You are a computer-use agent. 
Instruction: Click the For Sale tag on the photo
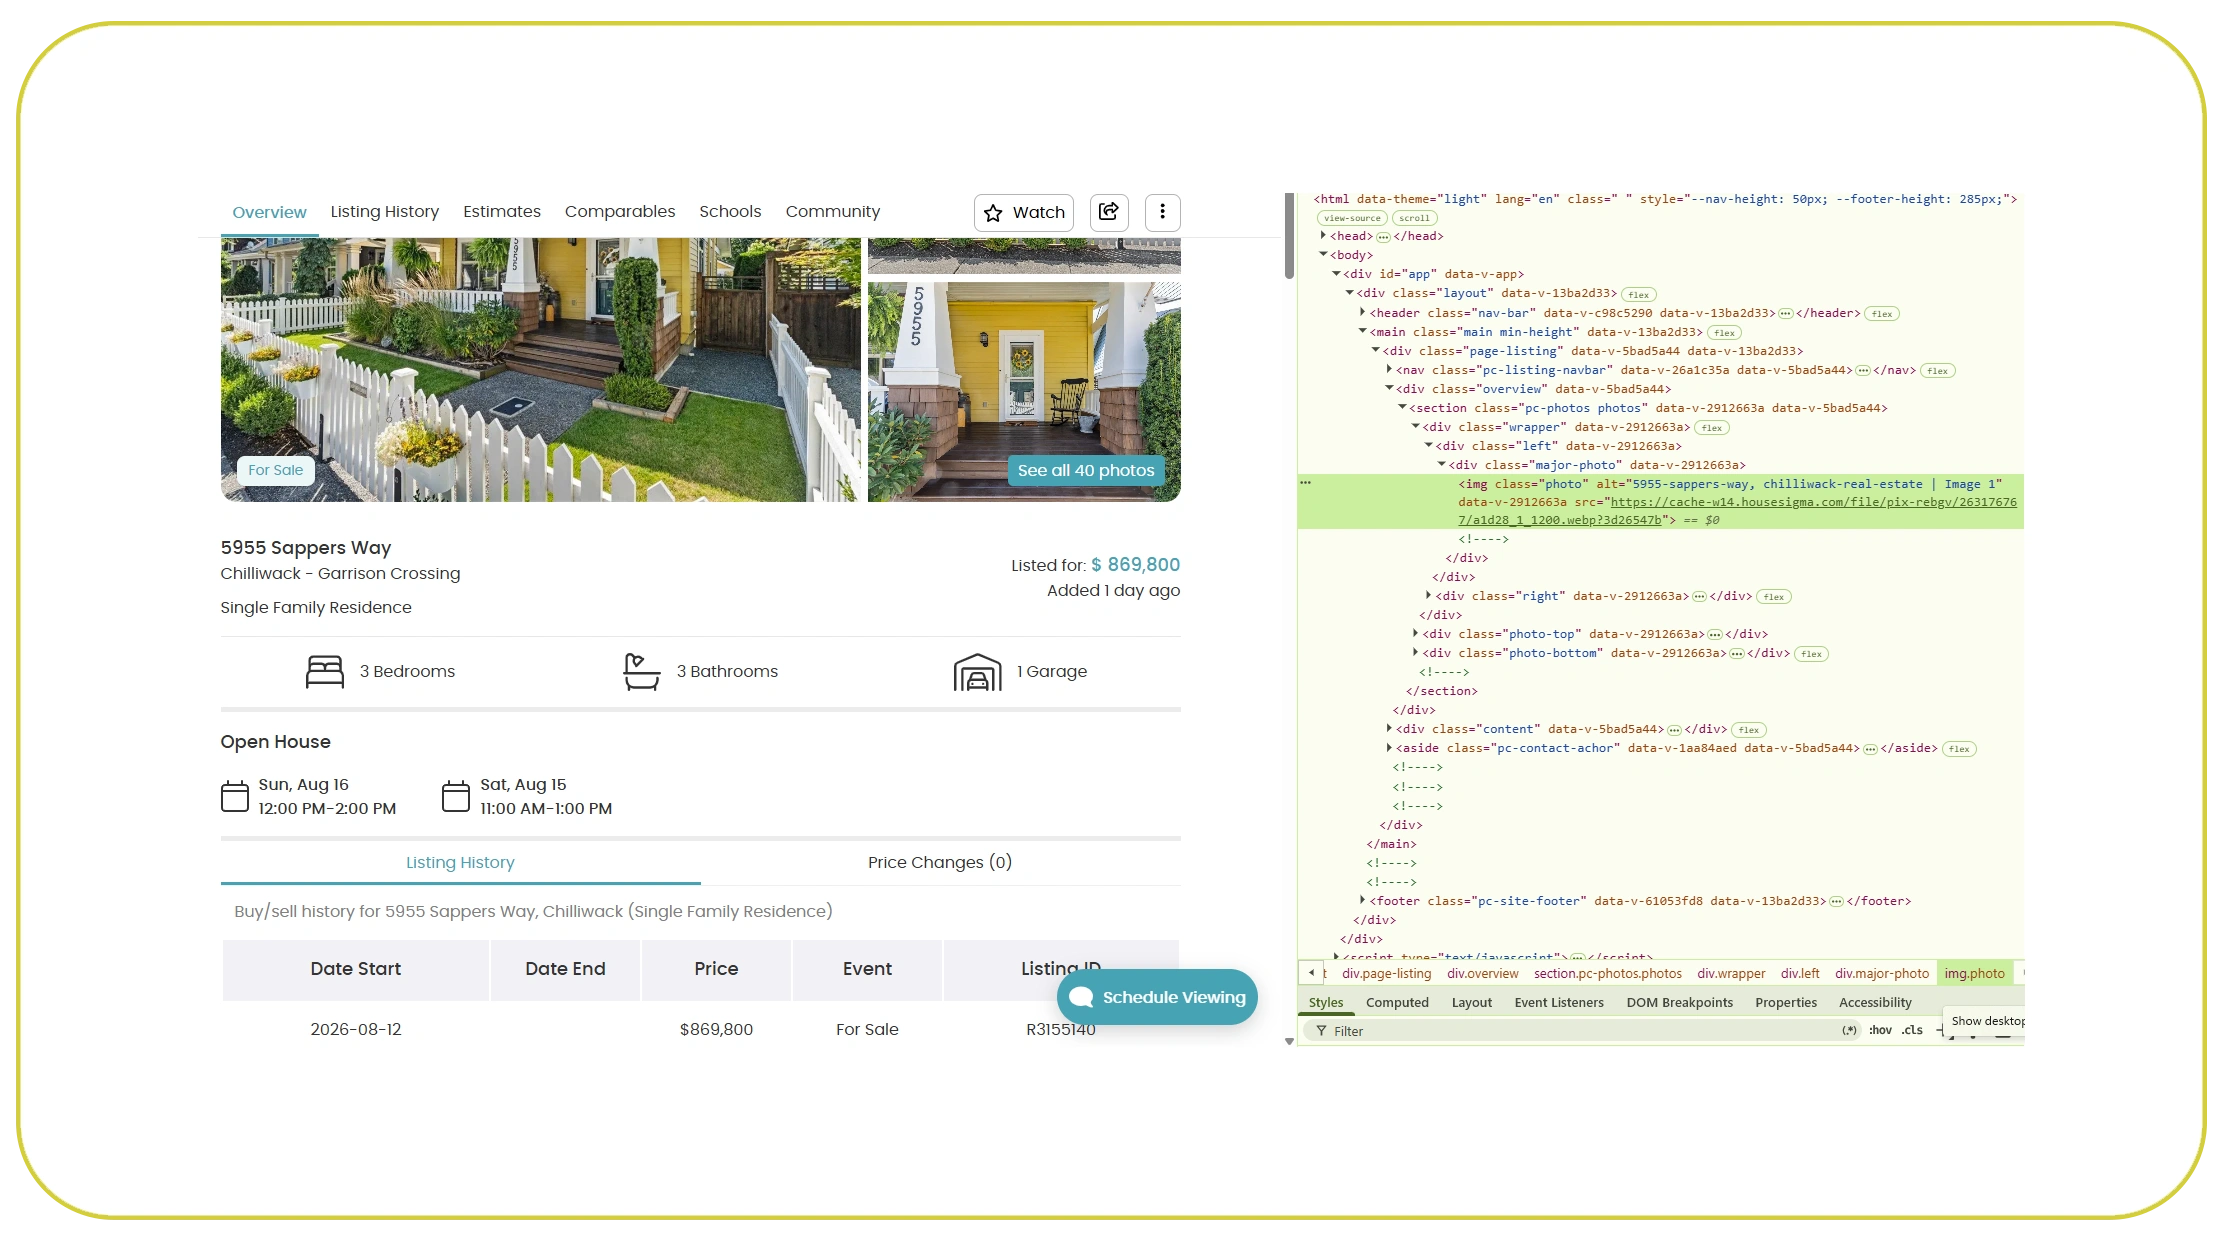coord(275,471)
